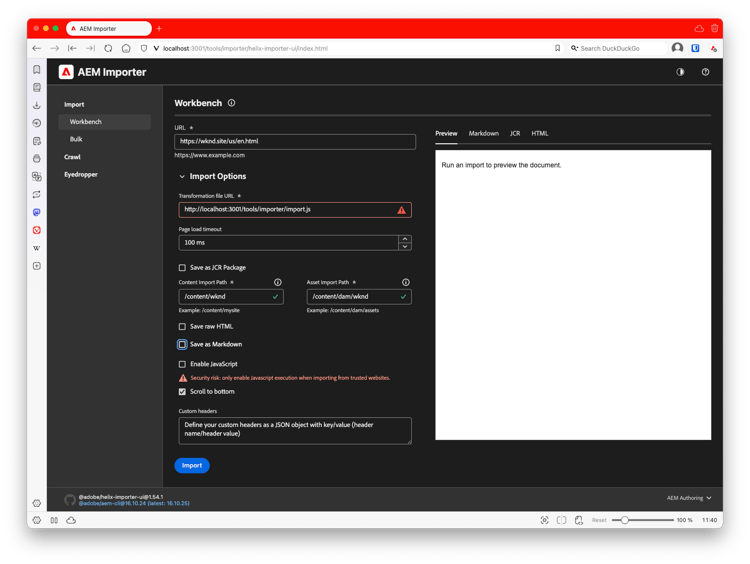The image size is (750, 564).
Task: Click the Adobe logo in AEM Importer header
Action: click(x=66, y=72)
